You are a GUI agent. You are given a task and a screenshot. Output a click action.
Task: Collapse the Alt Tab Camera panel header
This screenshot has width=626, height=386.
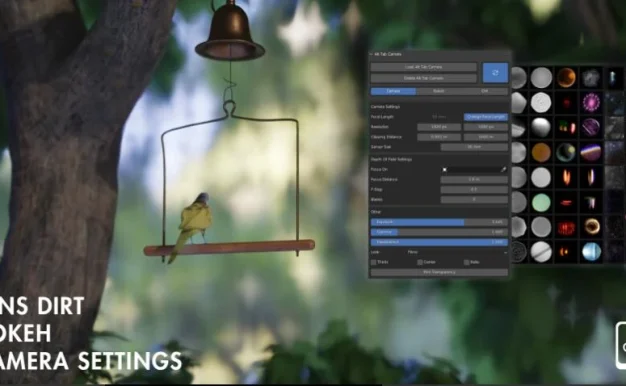[371, 54]
